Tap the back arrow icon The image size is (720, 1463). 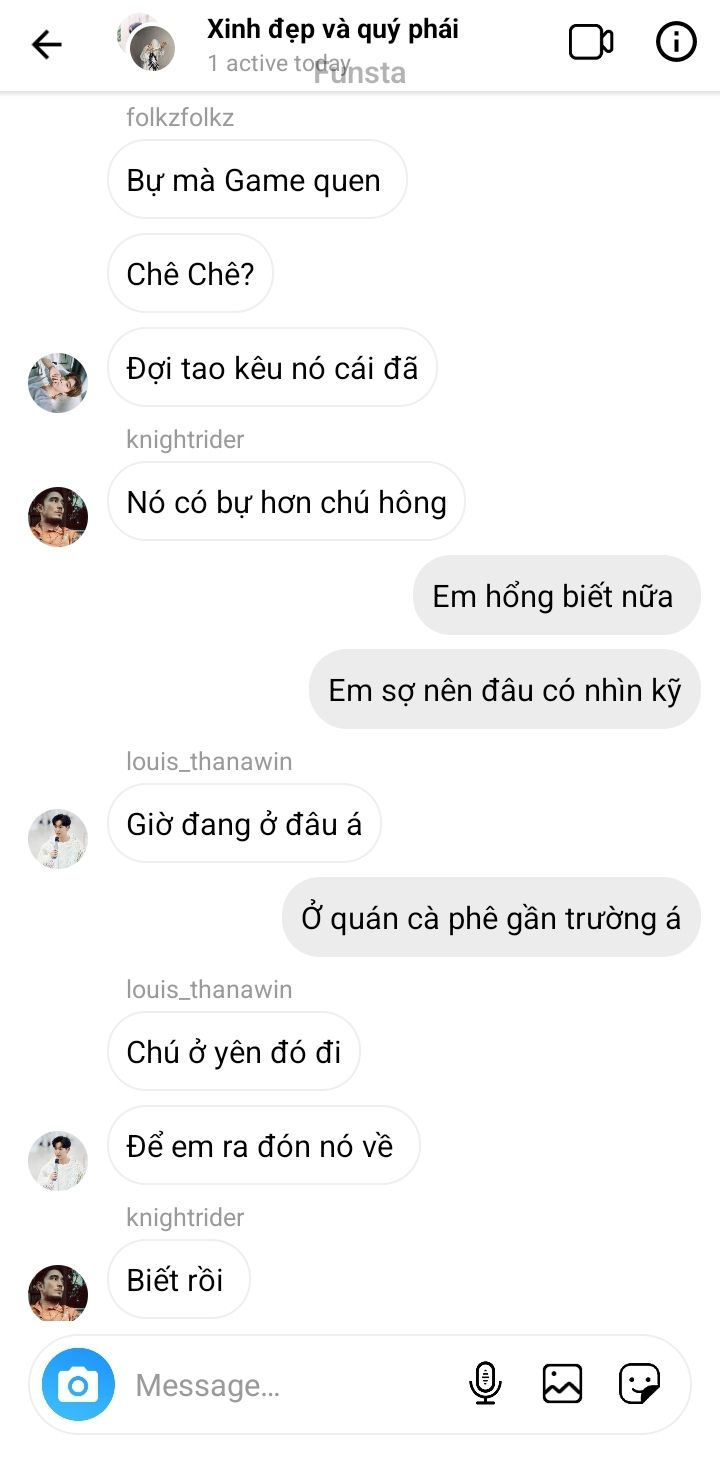(47, 44)
